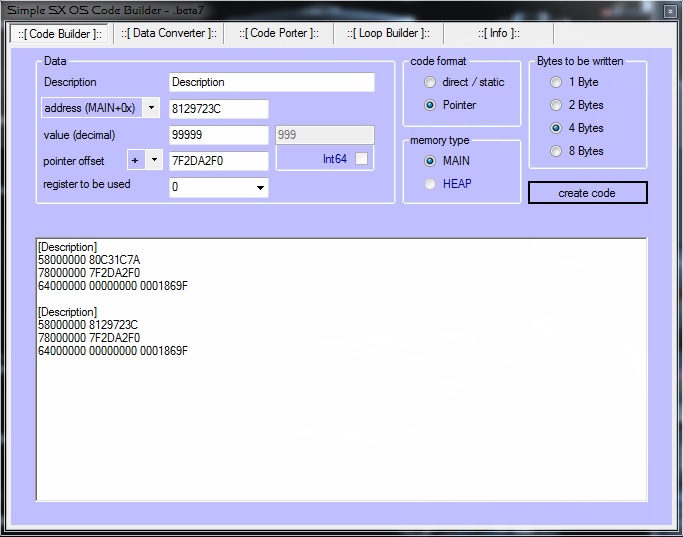The image size is (683, 537).
Task: Select 4 Bytes to be written
Action: click(x=577, y=128)
